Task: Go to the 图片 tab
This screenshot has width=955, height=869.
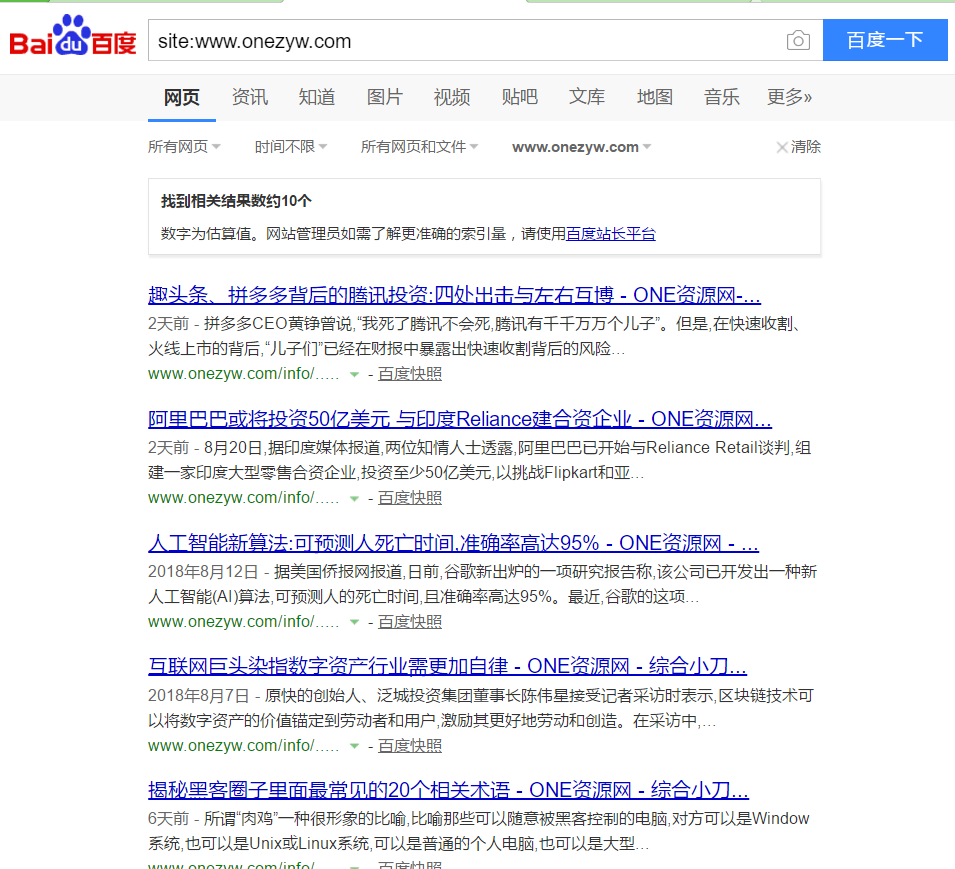Action: (x=384, y=97)
